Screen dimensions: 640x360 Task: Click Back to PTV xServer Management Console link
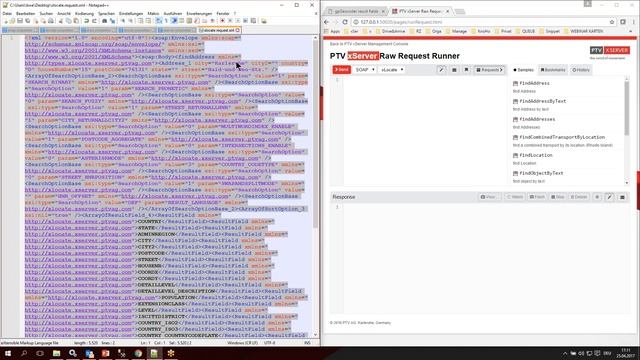(369, 44)
